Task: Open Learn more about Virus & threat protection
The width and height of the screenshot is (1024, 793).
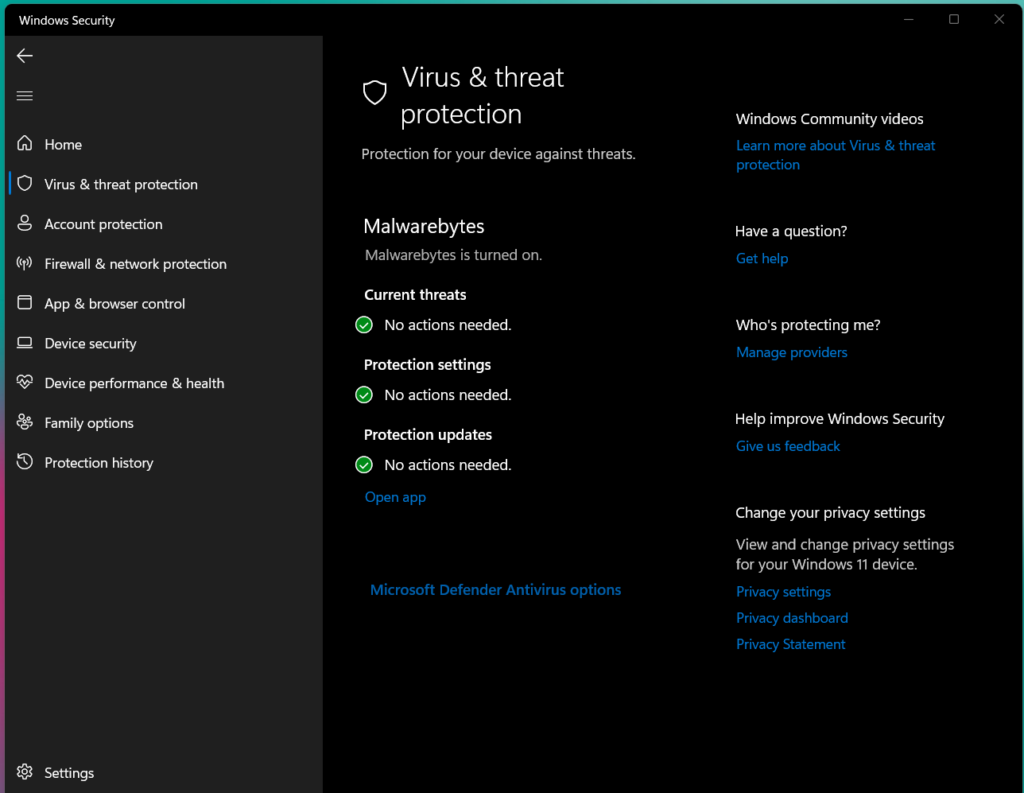Action: (835, 155)
